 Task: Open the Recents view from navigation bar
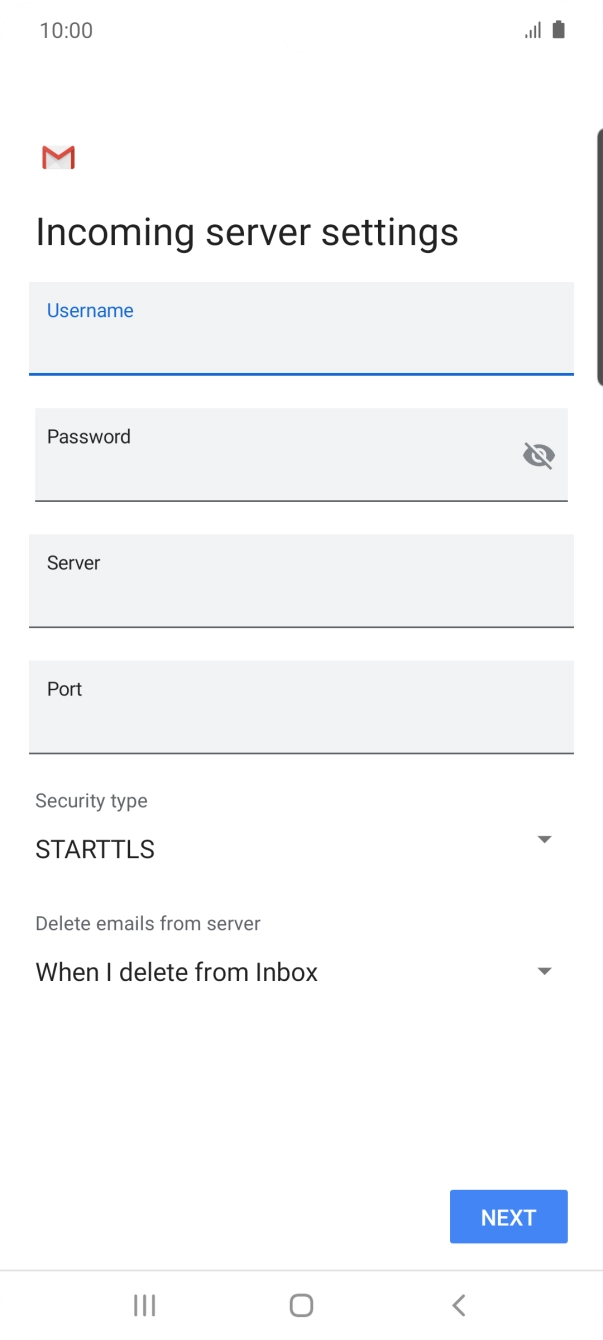pos(144,1304)
